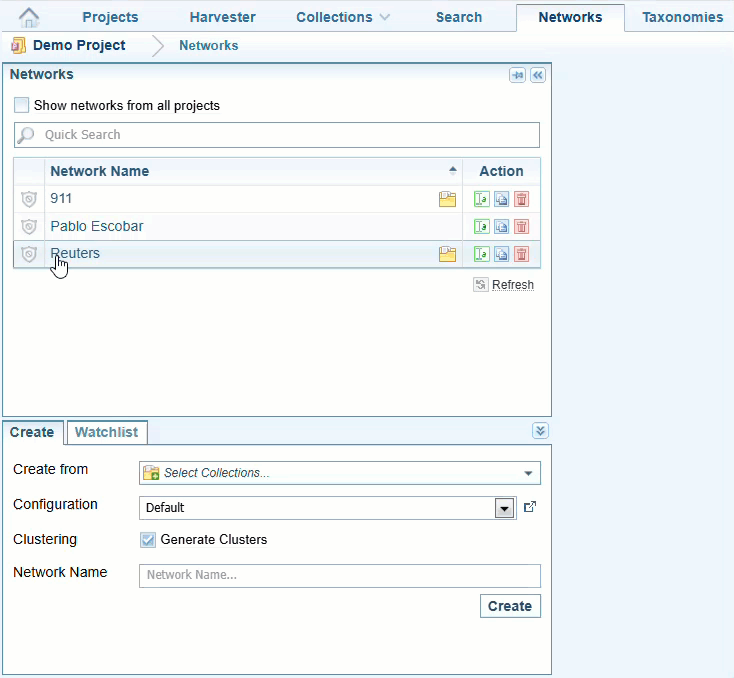
Task: Enable Show networks from all projects
Action: pos(22,105)
